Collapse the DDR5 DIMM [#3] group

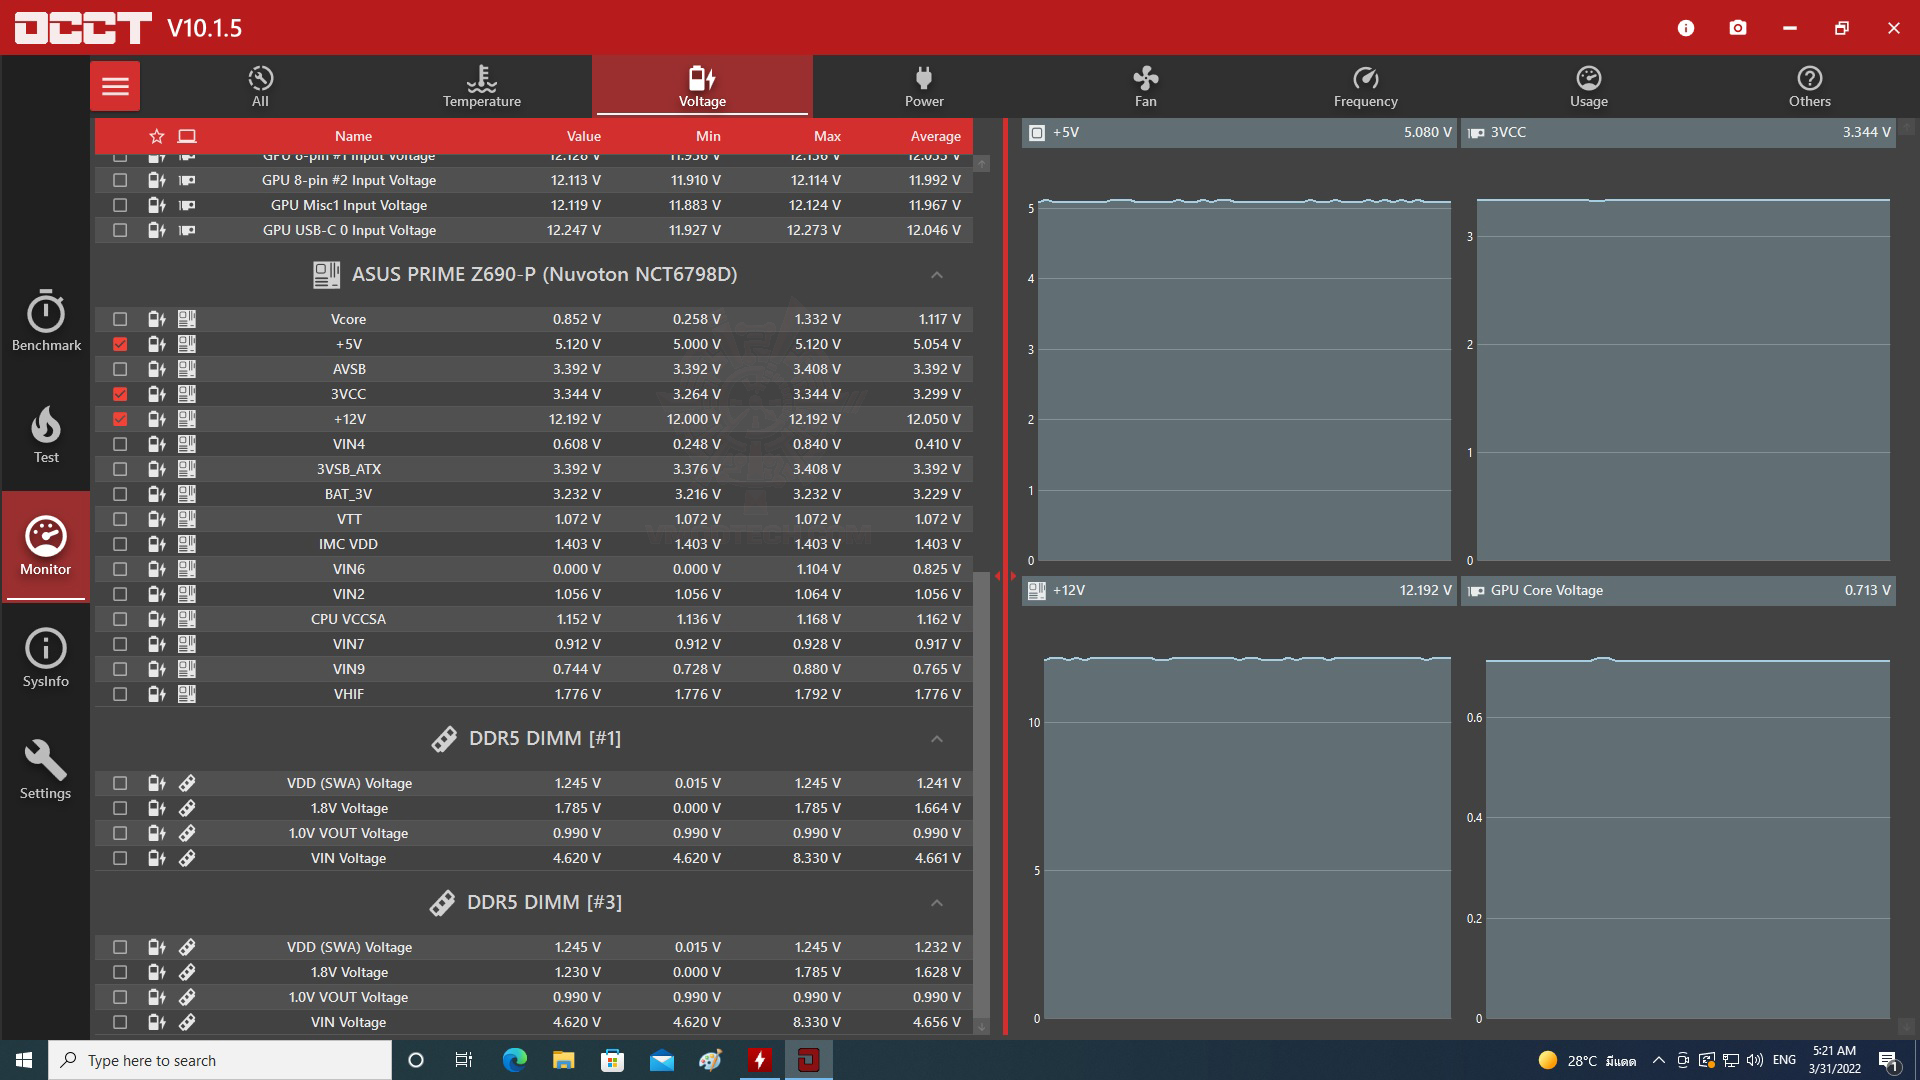click(936, 903)
